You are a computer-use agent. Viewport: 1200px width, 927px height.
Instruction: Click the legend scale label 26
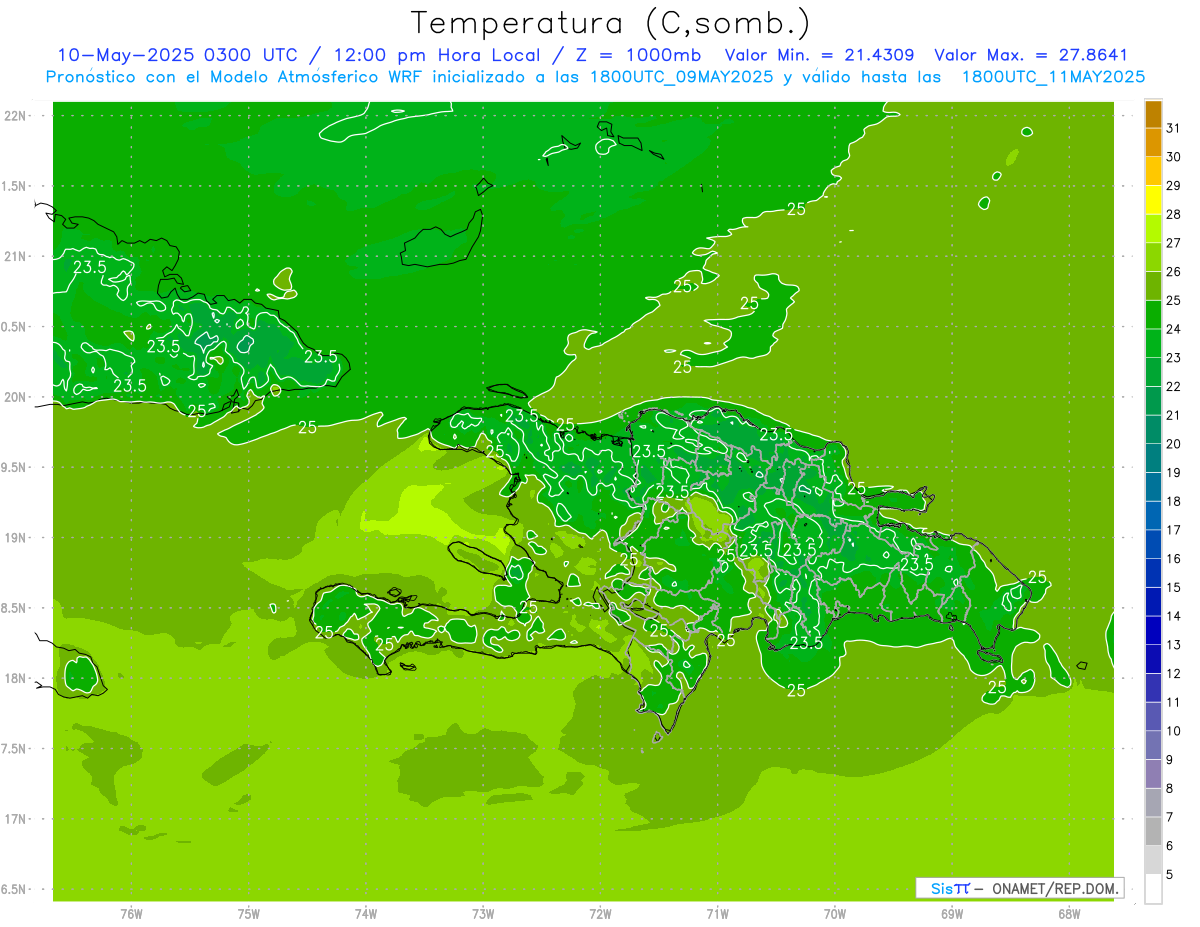(x=1174, y=272)
